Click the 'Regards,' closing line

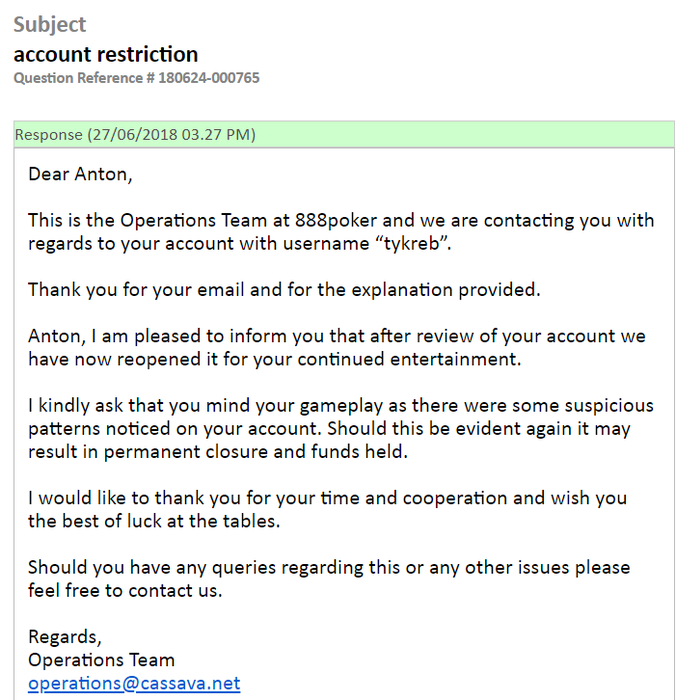coord(65,637)
